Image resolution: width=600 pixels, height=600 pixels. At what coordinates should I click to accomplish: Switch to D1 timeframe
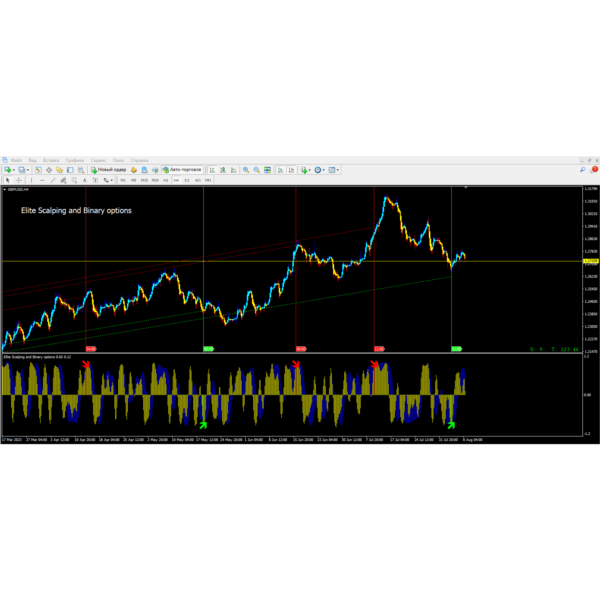tap(187, 180)
